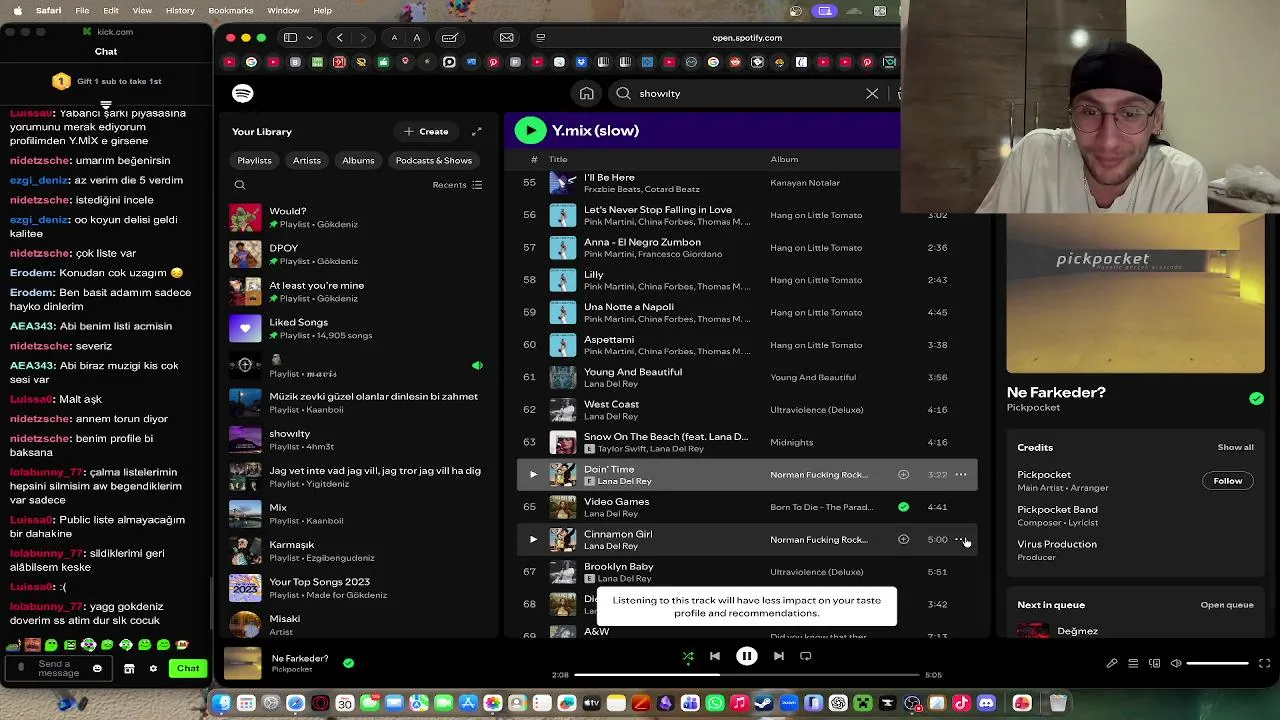Seek within the song progress bar
Image resolution: width=1280 pixels, height=720 pixels.
(x=746, y=675)
